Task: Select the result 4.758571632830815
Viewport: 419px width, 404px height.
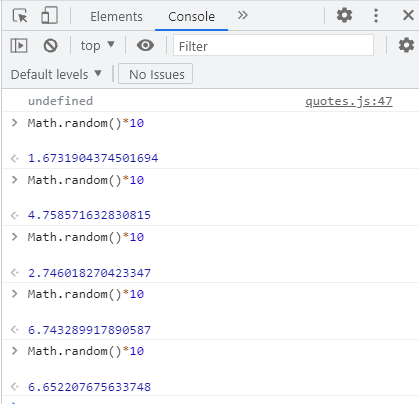Action: click(89, 215)
